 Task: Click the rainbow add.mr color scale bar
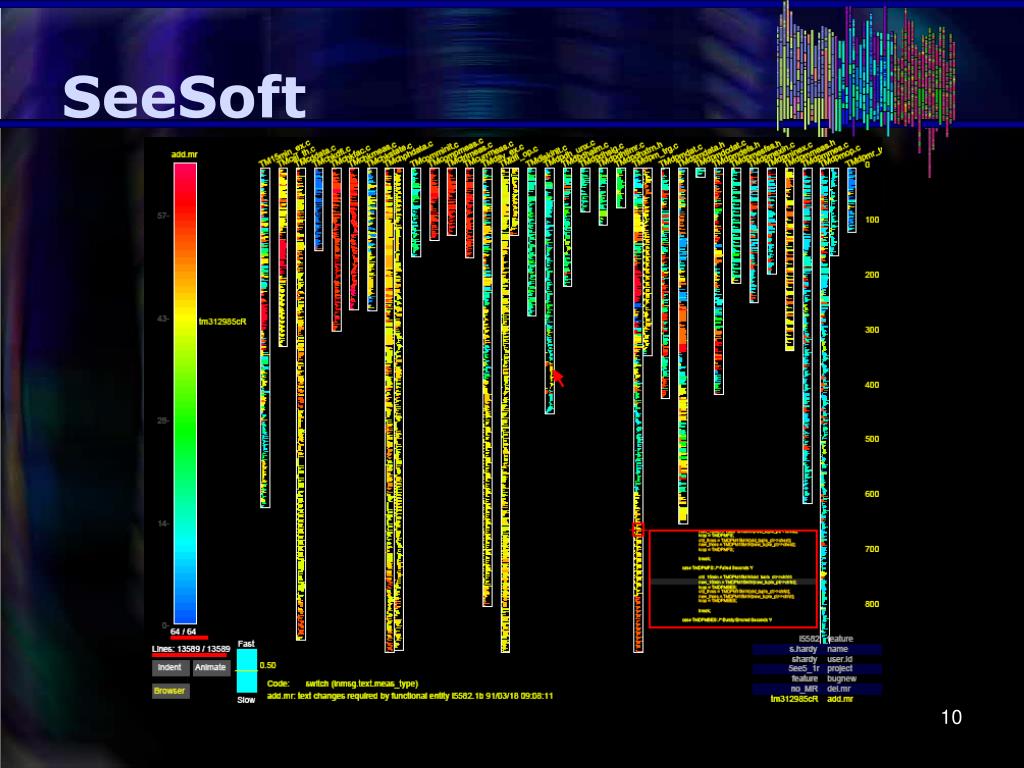(185, 393)
